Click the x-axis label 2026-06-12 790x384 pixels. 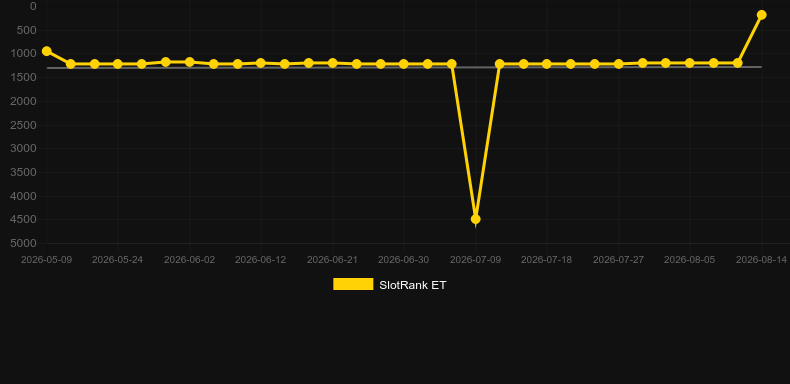(260, 260)
